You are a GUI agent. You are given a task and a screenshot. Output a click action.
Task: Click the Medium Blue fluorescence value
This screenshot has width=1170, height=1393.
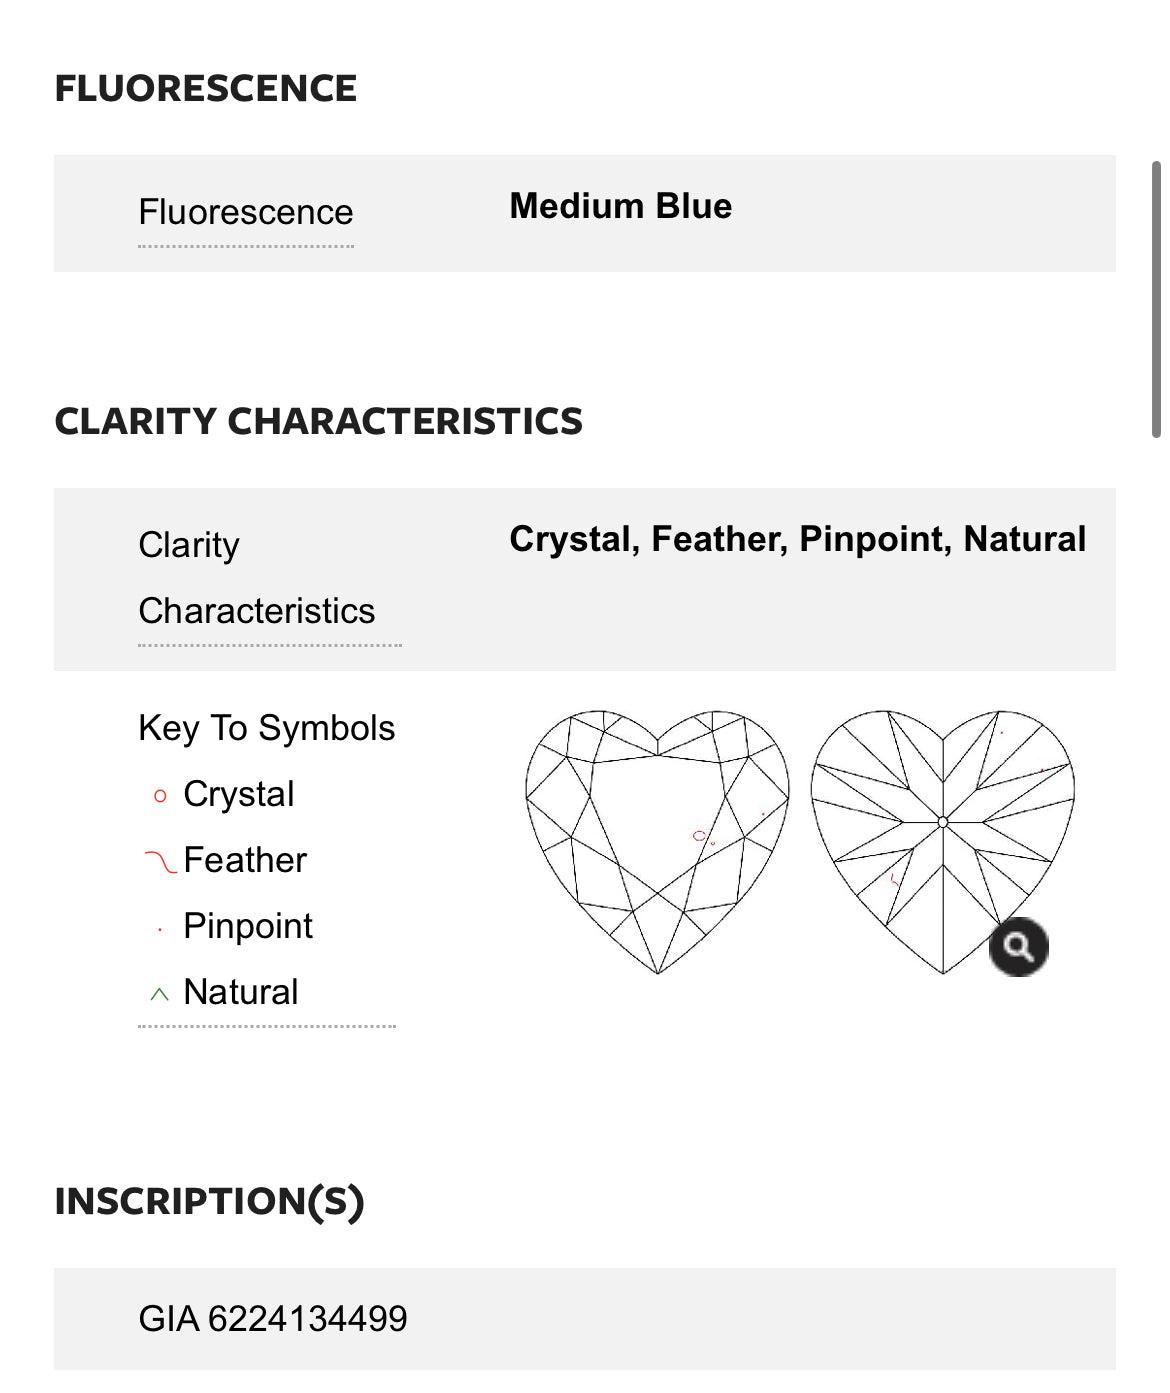click(x=621, y=206)
